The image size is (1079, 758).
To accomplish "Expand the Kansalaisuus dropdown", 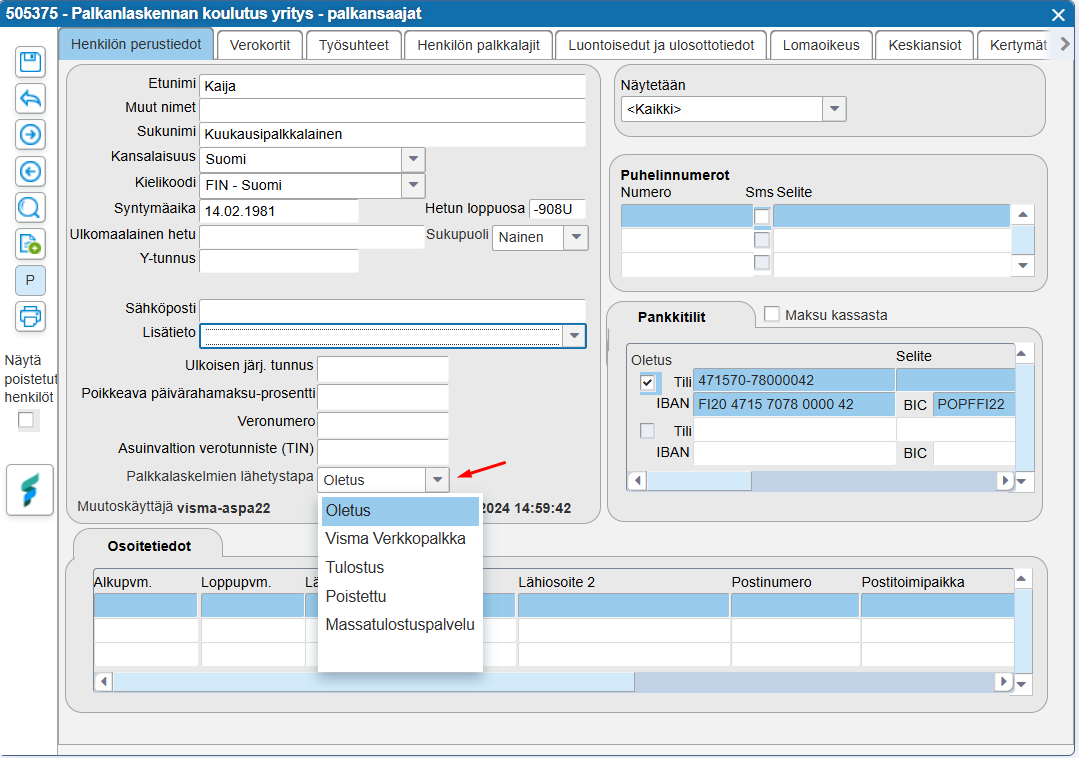I will [x=413, y=159].
